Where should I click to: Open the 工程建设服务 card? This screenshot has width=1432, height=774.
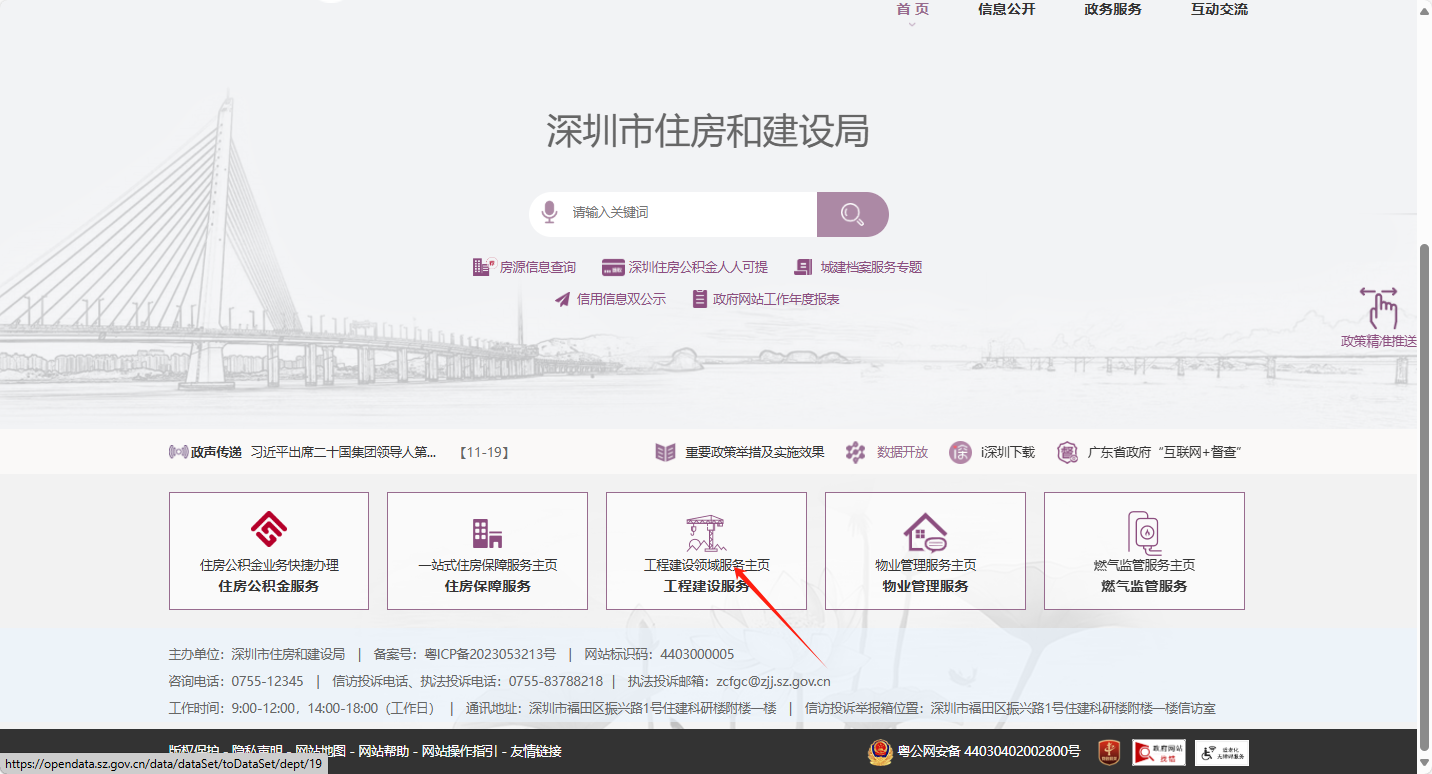(706, 551)
